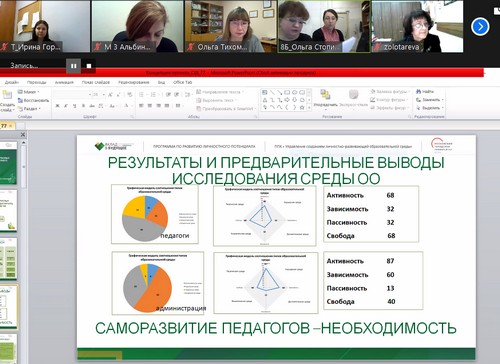
Task: Select the oval shape in the shapes gallery
Action: pos(295,92)
